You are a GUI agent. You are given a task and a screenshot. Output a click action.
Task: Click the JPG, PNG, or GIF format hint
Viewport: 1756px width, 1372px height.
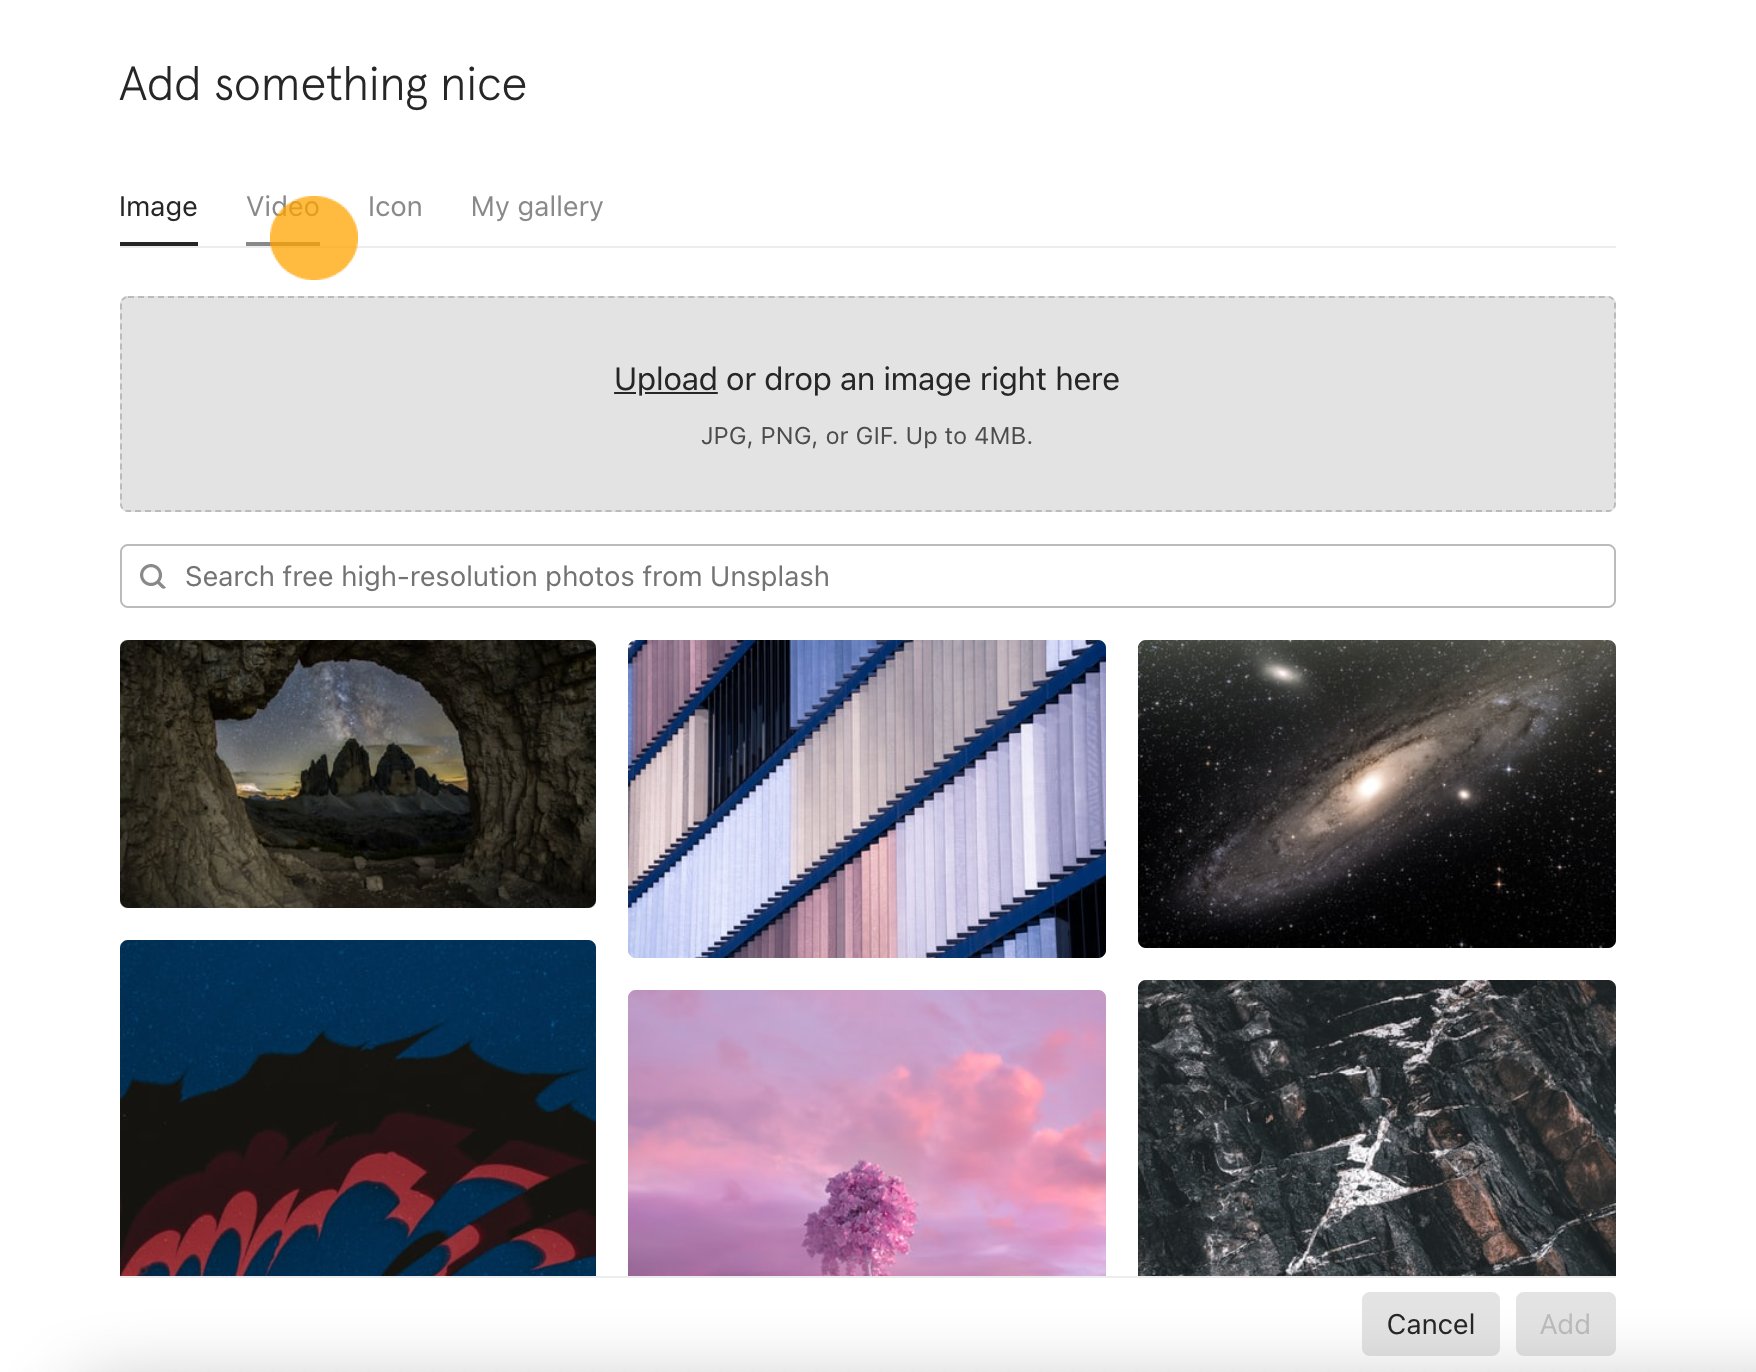pyautogui.click(x=867, y=436)
